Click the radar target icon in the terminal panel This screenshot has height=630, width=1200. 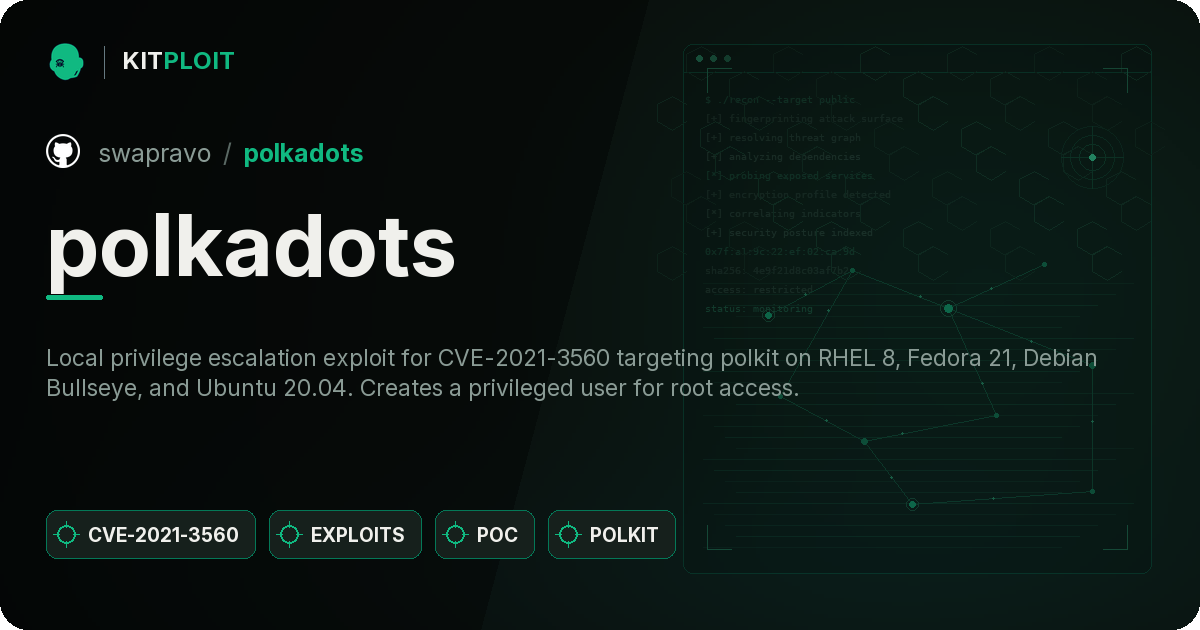tap(1092, 157)
